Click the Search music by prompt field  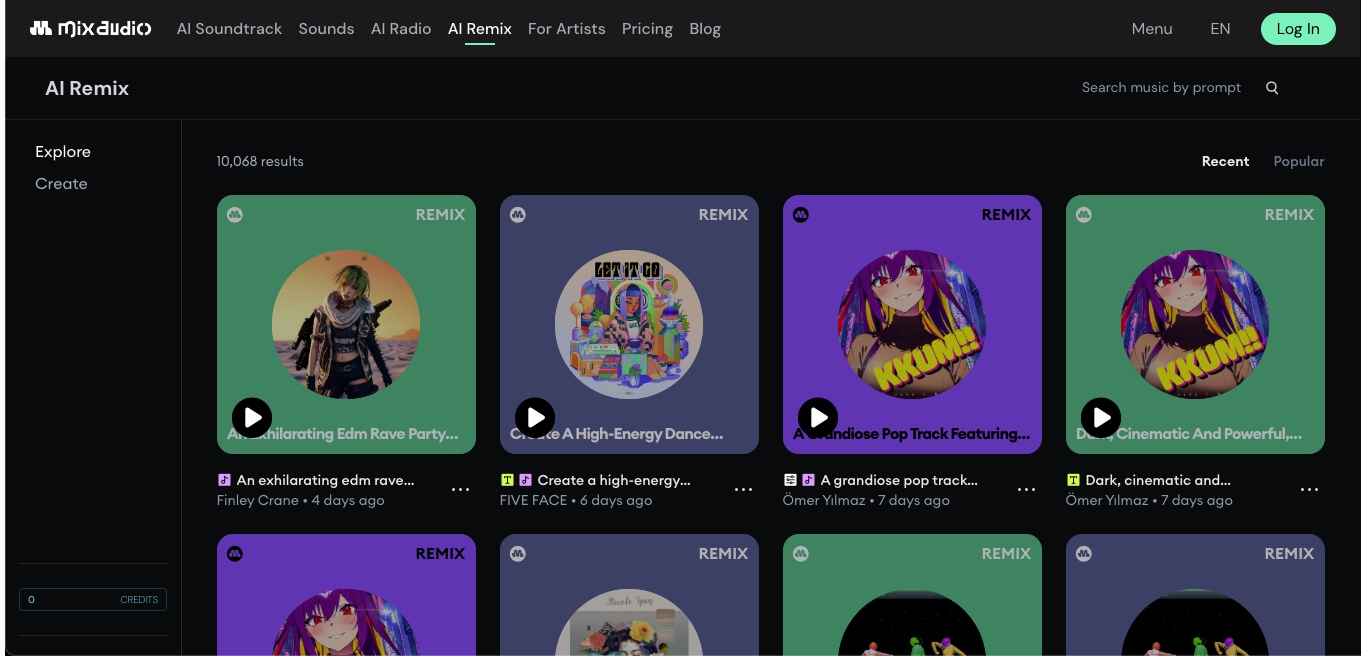point(1160,88)
